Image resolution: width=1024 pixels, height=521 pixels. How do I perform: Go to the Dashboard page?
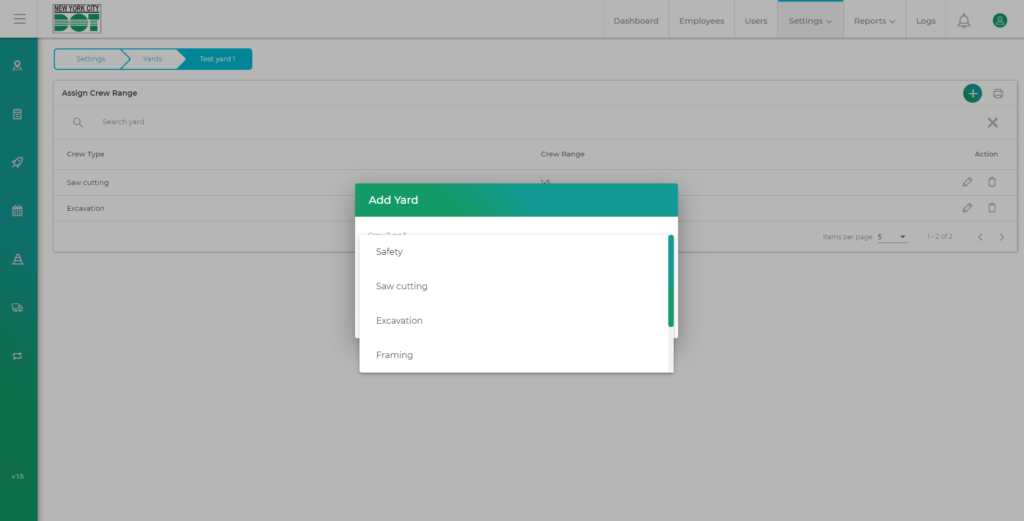point(636,21)
